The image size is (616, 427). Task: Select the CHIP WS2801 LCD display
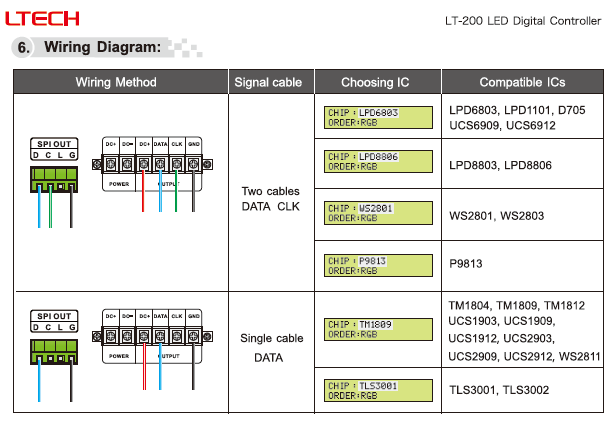point(378,213)
